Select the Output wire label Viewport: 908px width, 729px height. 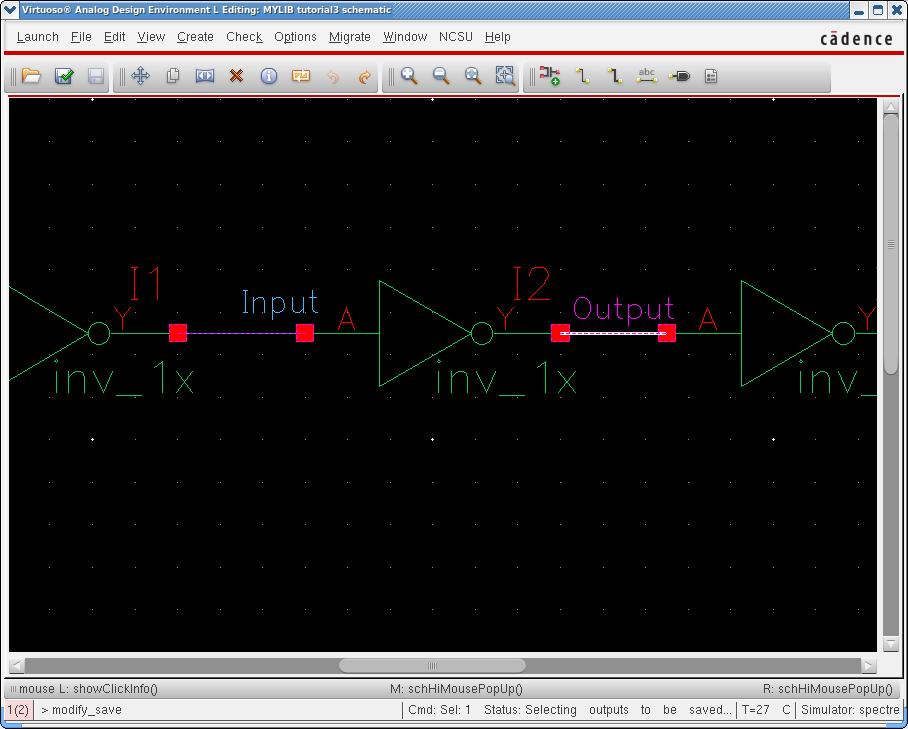624,308
